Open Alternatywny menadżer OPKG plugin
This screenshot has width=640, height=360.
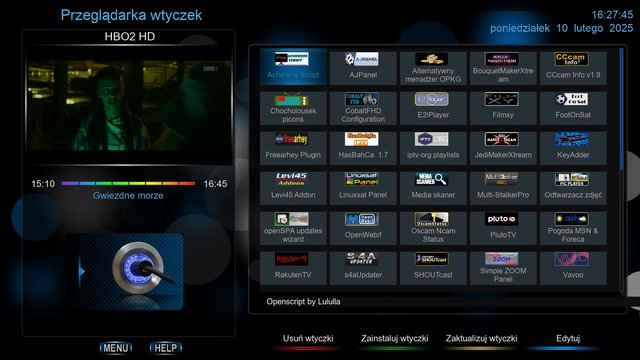tap(433, 67)
